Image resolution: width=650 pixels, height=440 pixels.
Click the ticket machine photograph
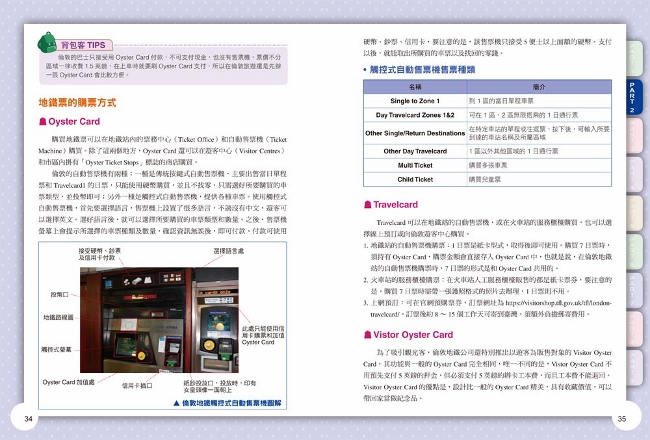coord(159,320)
